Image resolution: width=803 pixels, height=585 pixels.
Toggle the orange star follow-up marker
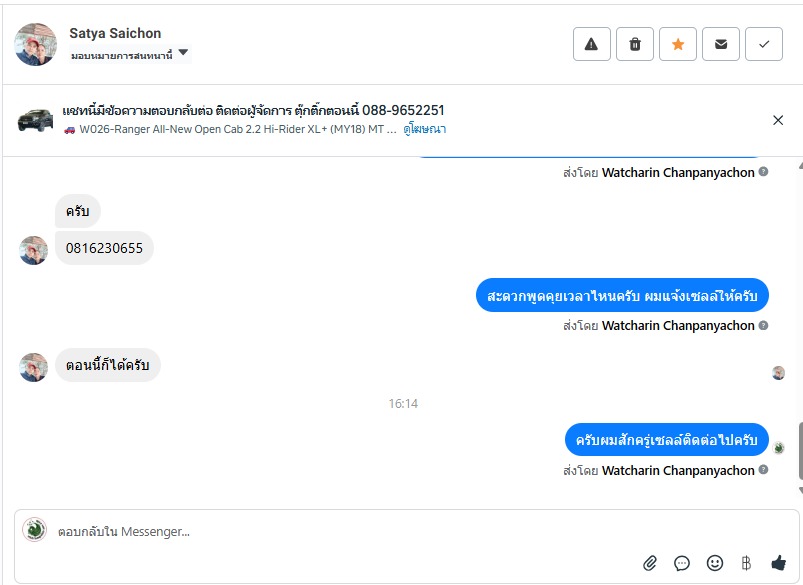point(678,44)
